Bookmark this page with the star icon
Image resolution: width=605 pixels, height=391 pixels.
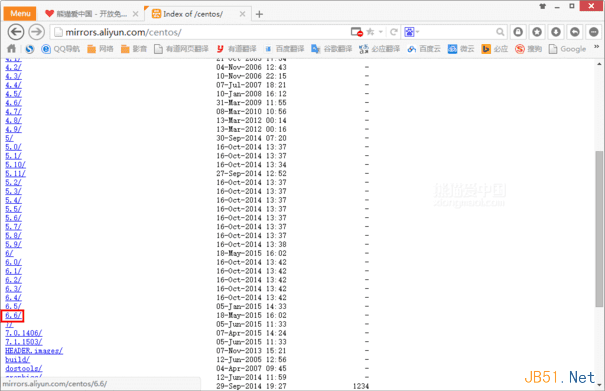[x=370, y=32]
